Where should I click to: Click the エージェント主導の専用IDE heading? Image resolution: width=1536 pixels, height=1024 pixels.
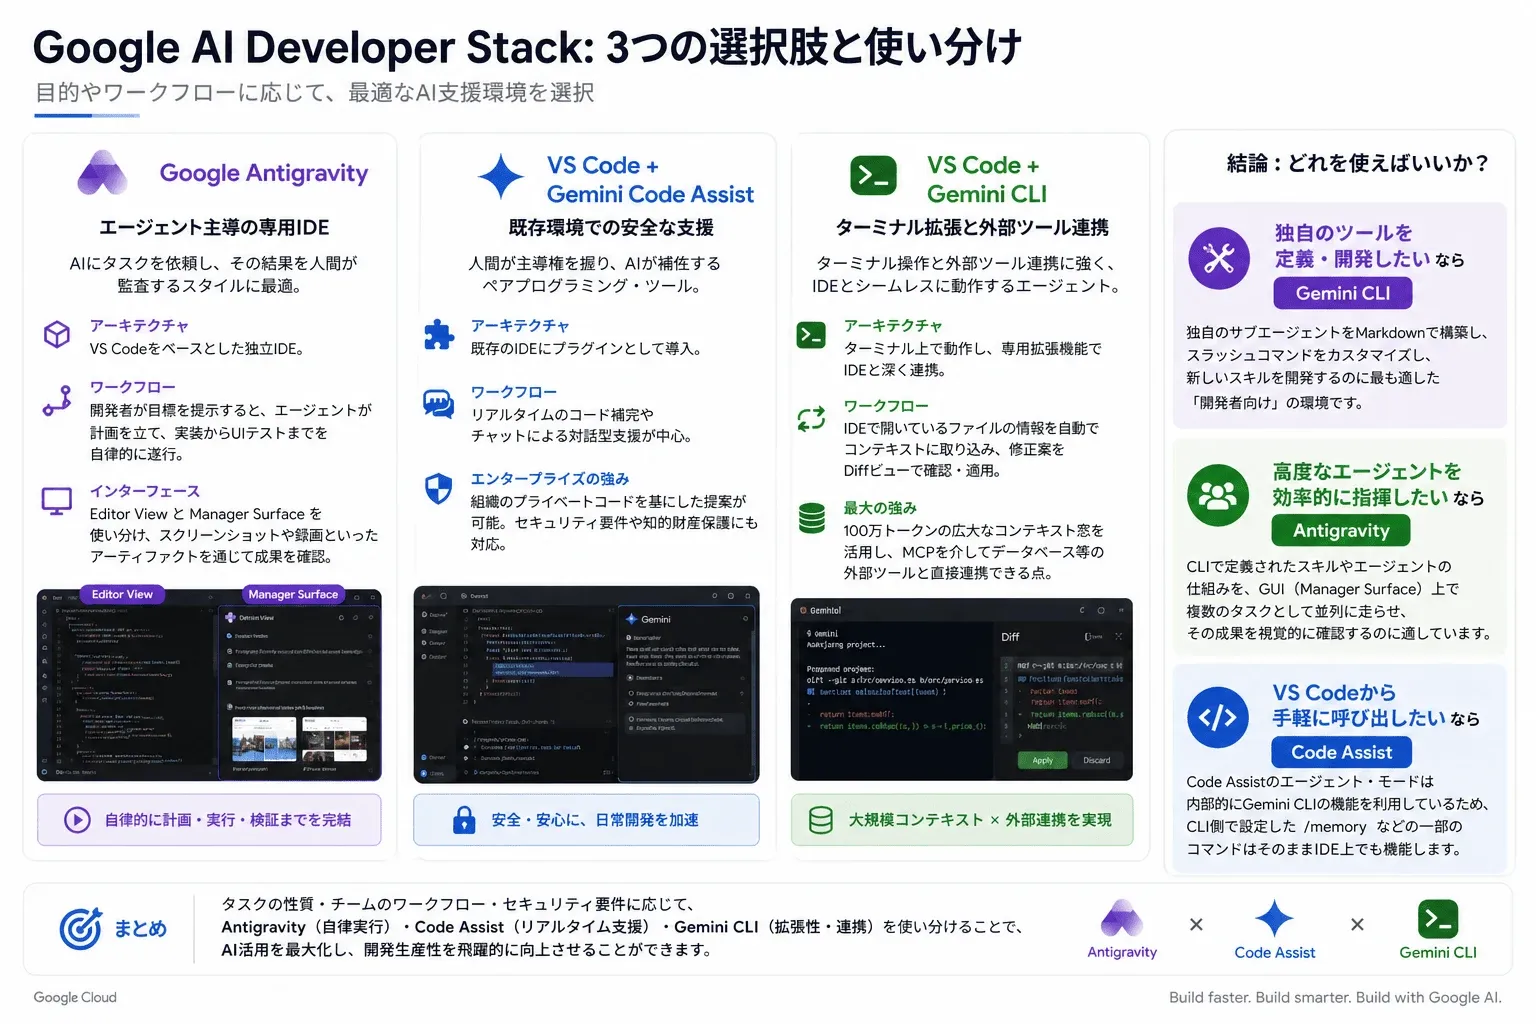pyautogui.click(x=214, y=227)
